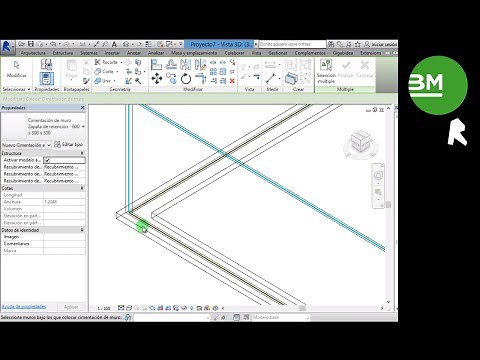This screenshot has height=360, width=480.
Task: Click the favorites star icon in title bar
Action: point(358,44)
